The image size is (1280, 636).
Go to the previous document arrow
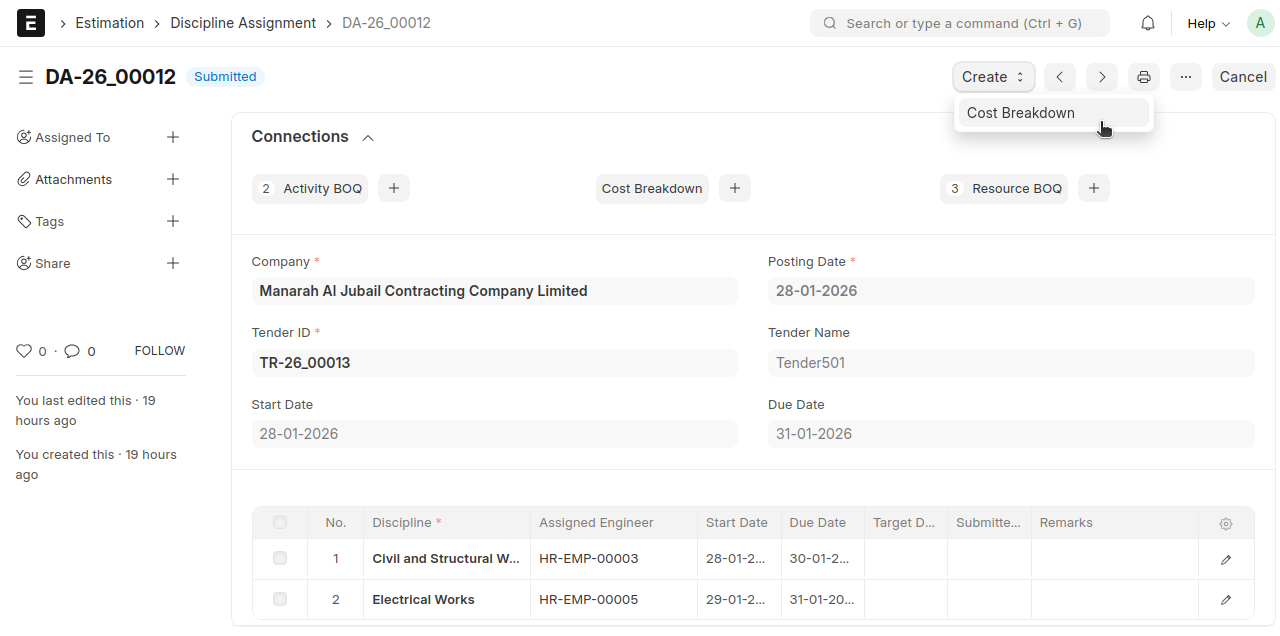(x=1060, y=77)
